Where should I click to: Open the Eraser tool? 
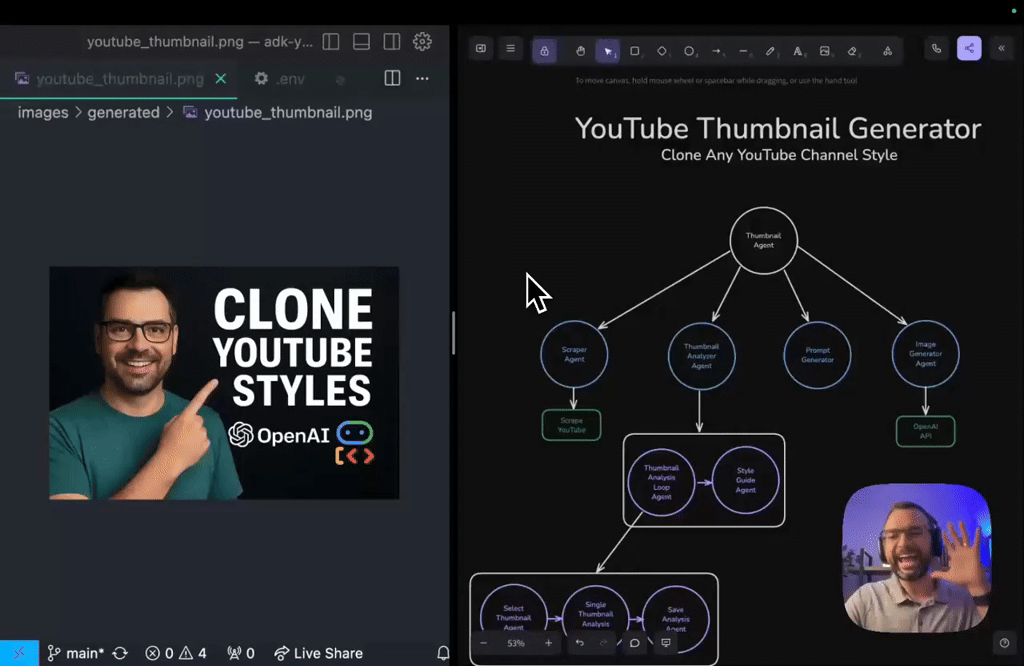[x=851, y=50]
